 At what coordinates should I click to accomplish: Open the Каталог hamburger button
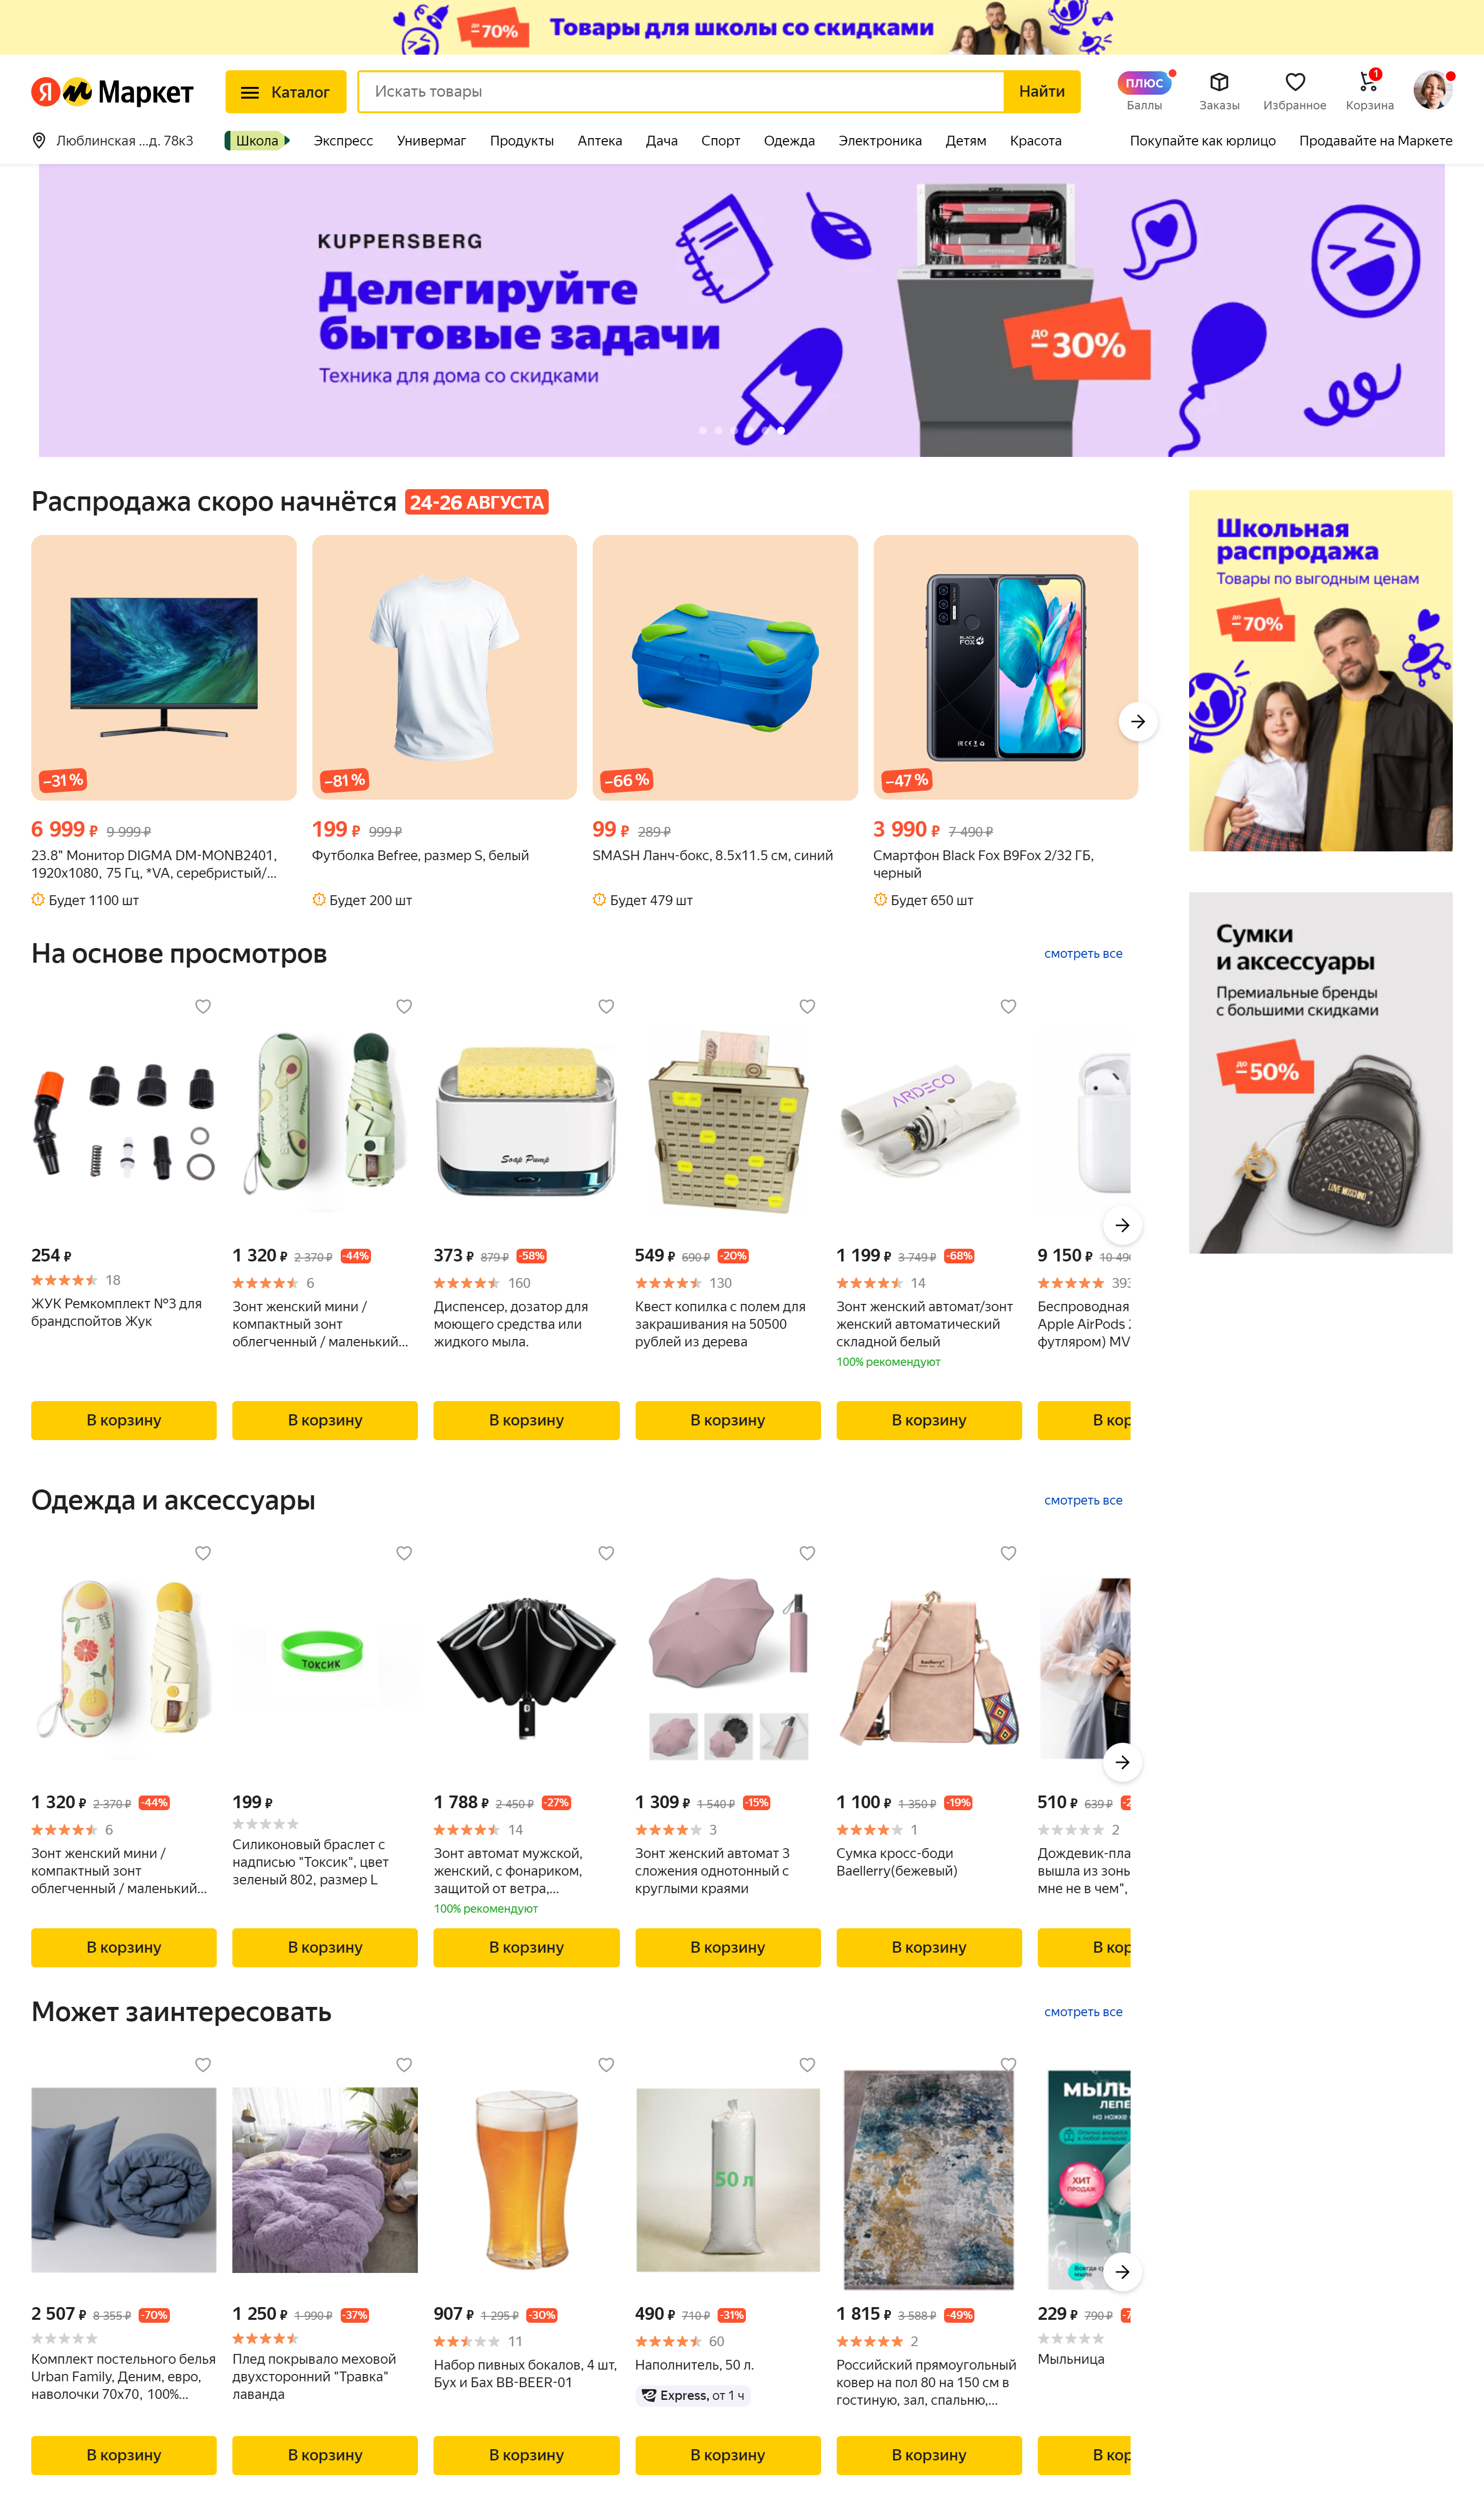pyautogui.click(x=286, y=92)
